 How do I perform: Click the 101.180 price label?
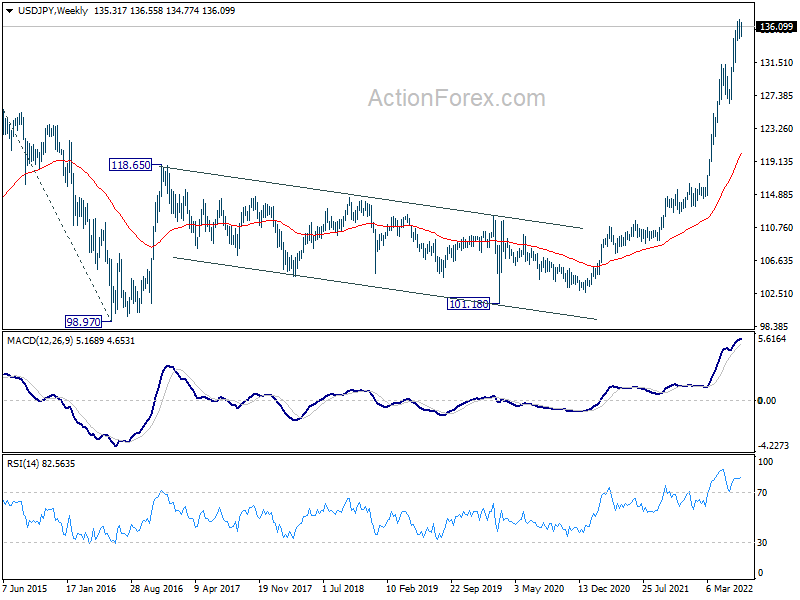point(468,304)
